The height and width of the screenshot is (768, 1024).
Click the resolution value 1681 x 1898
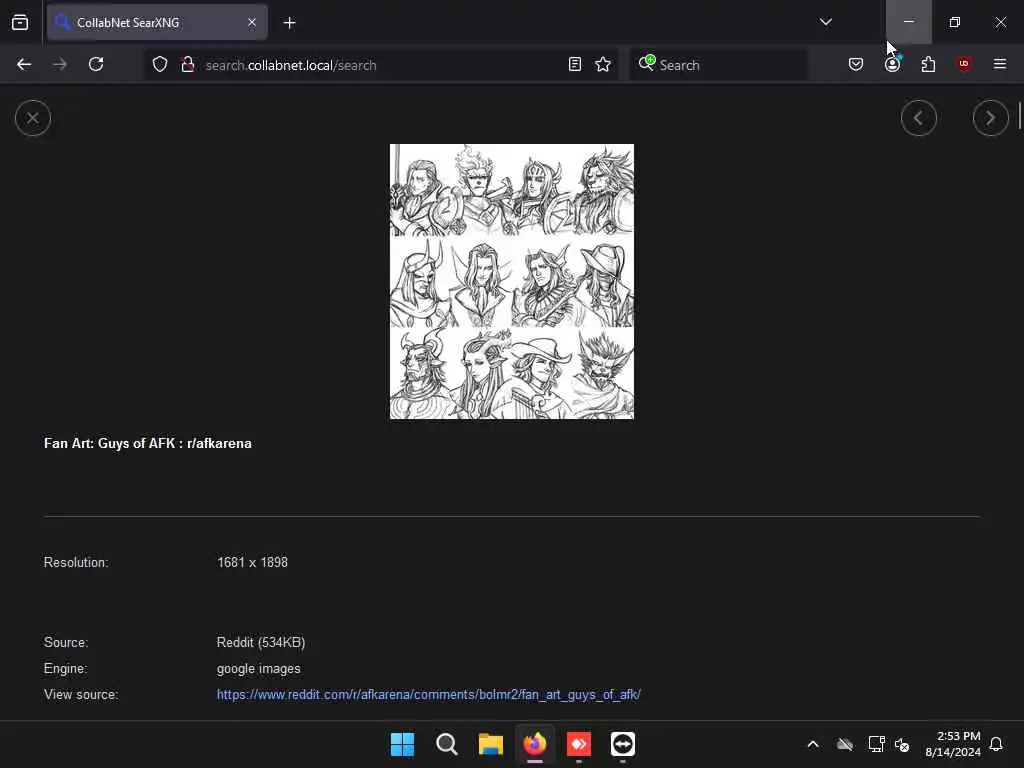pos(252,562)
